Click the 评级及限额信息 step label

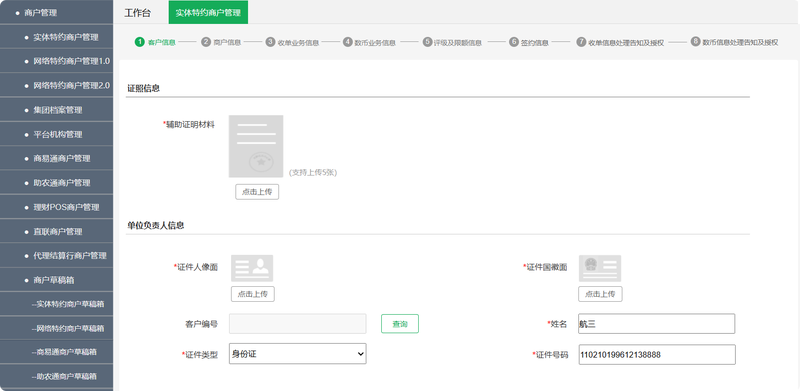click(x=458, y=43)
